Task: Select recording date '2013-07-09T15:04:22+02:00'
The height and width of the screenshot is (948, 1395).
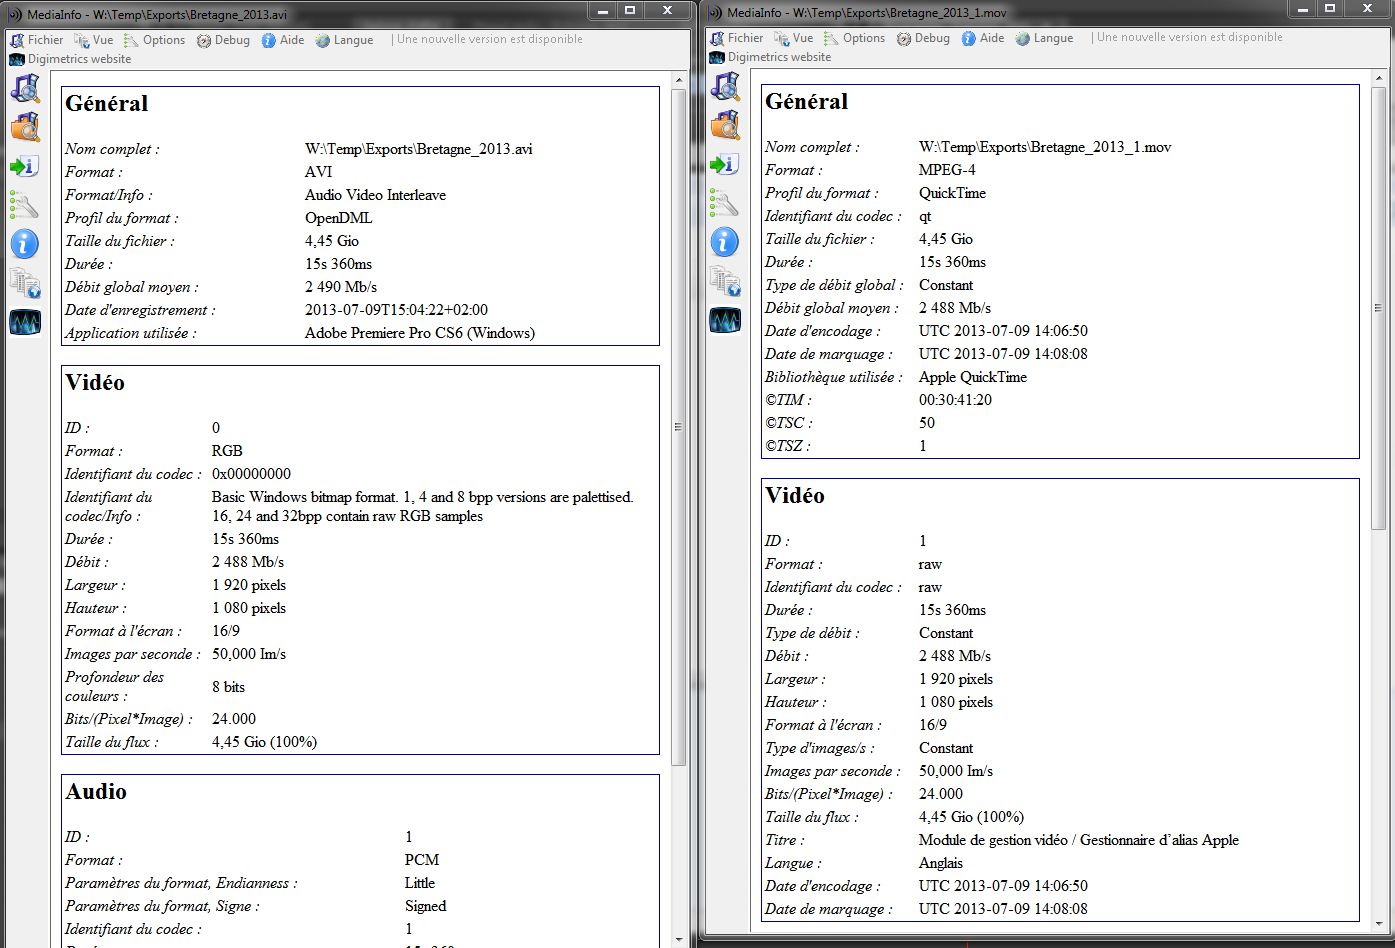Action: pyautogui.click(x=396, y=310)
